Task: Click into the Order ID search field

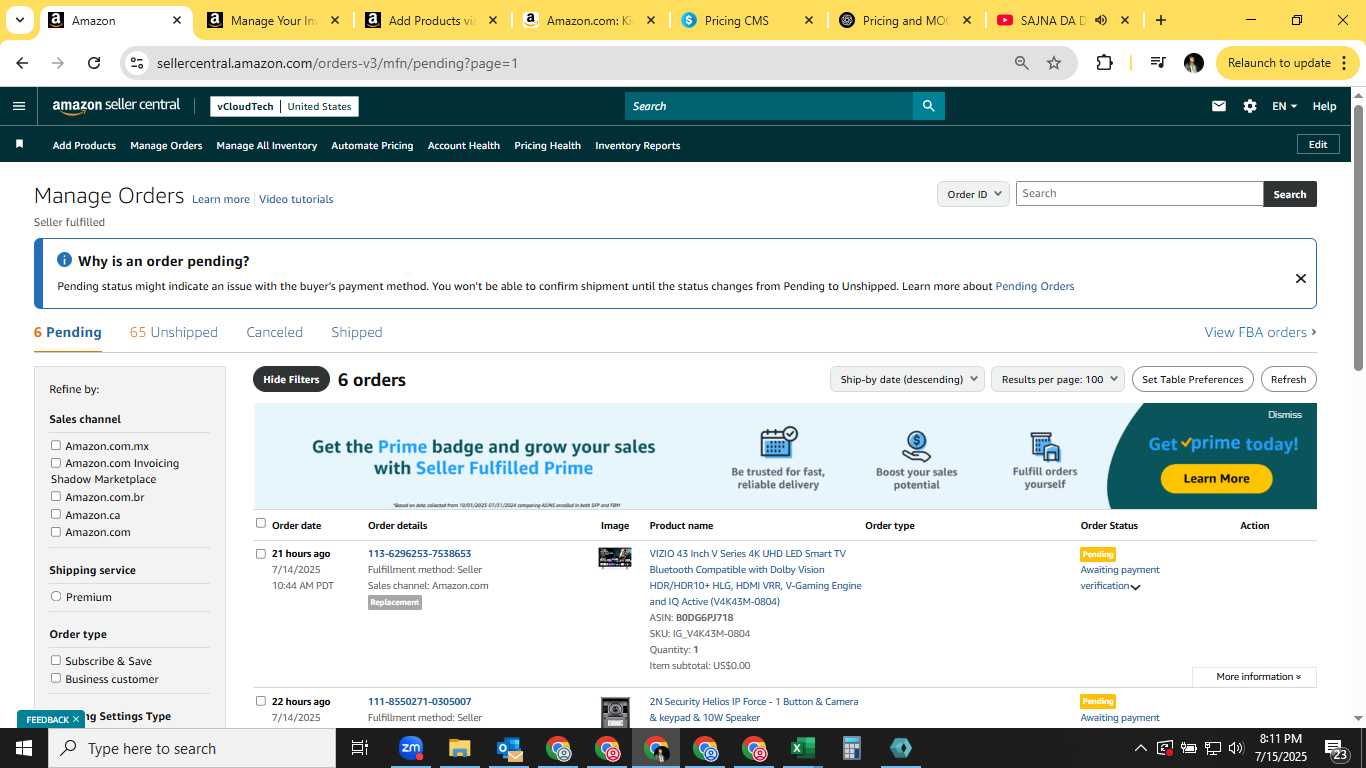Action: click(1140, 194)
